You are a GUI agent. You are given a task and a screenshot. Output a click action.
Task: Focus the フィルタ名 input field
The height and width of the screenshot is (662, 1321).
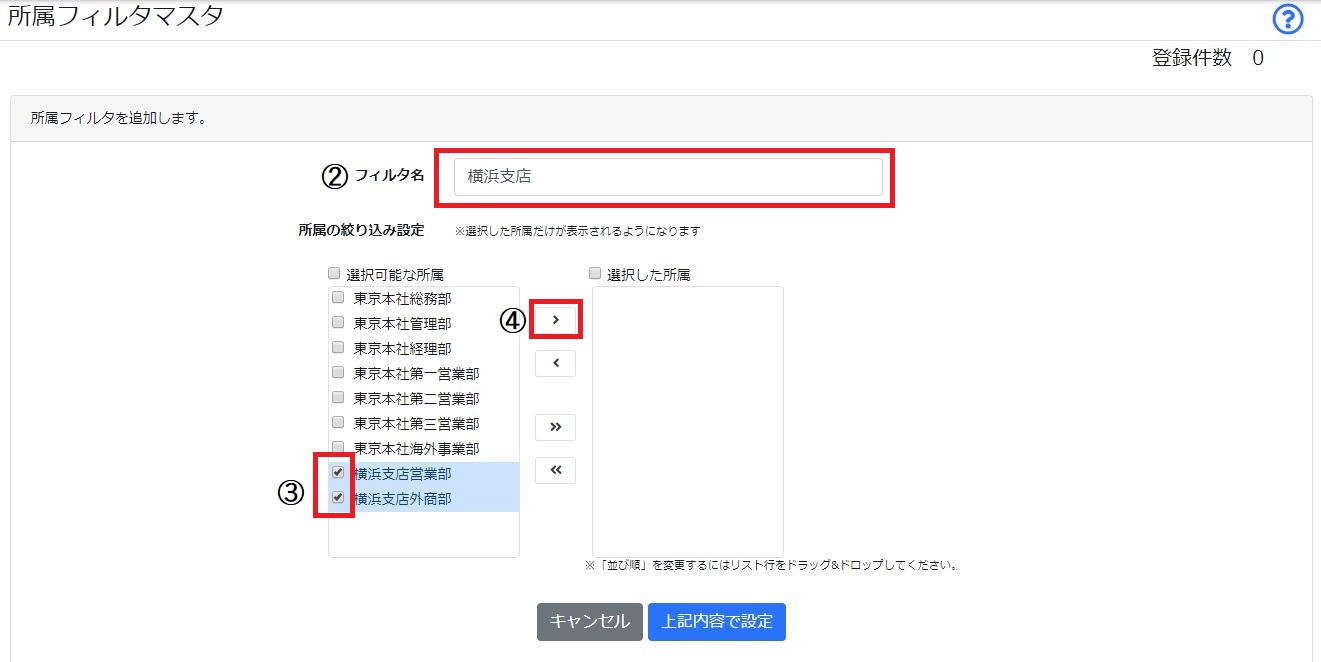click(x=668, y=176)
